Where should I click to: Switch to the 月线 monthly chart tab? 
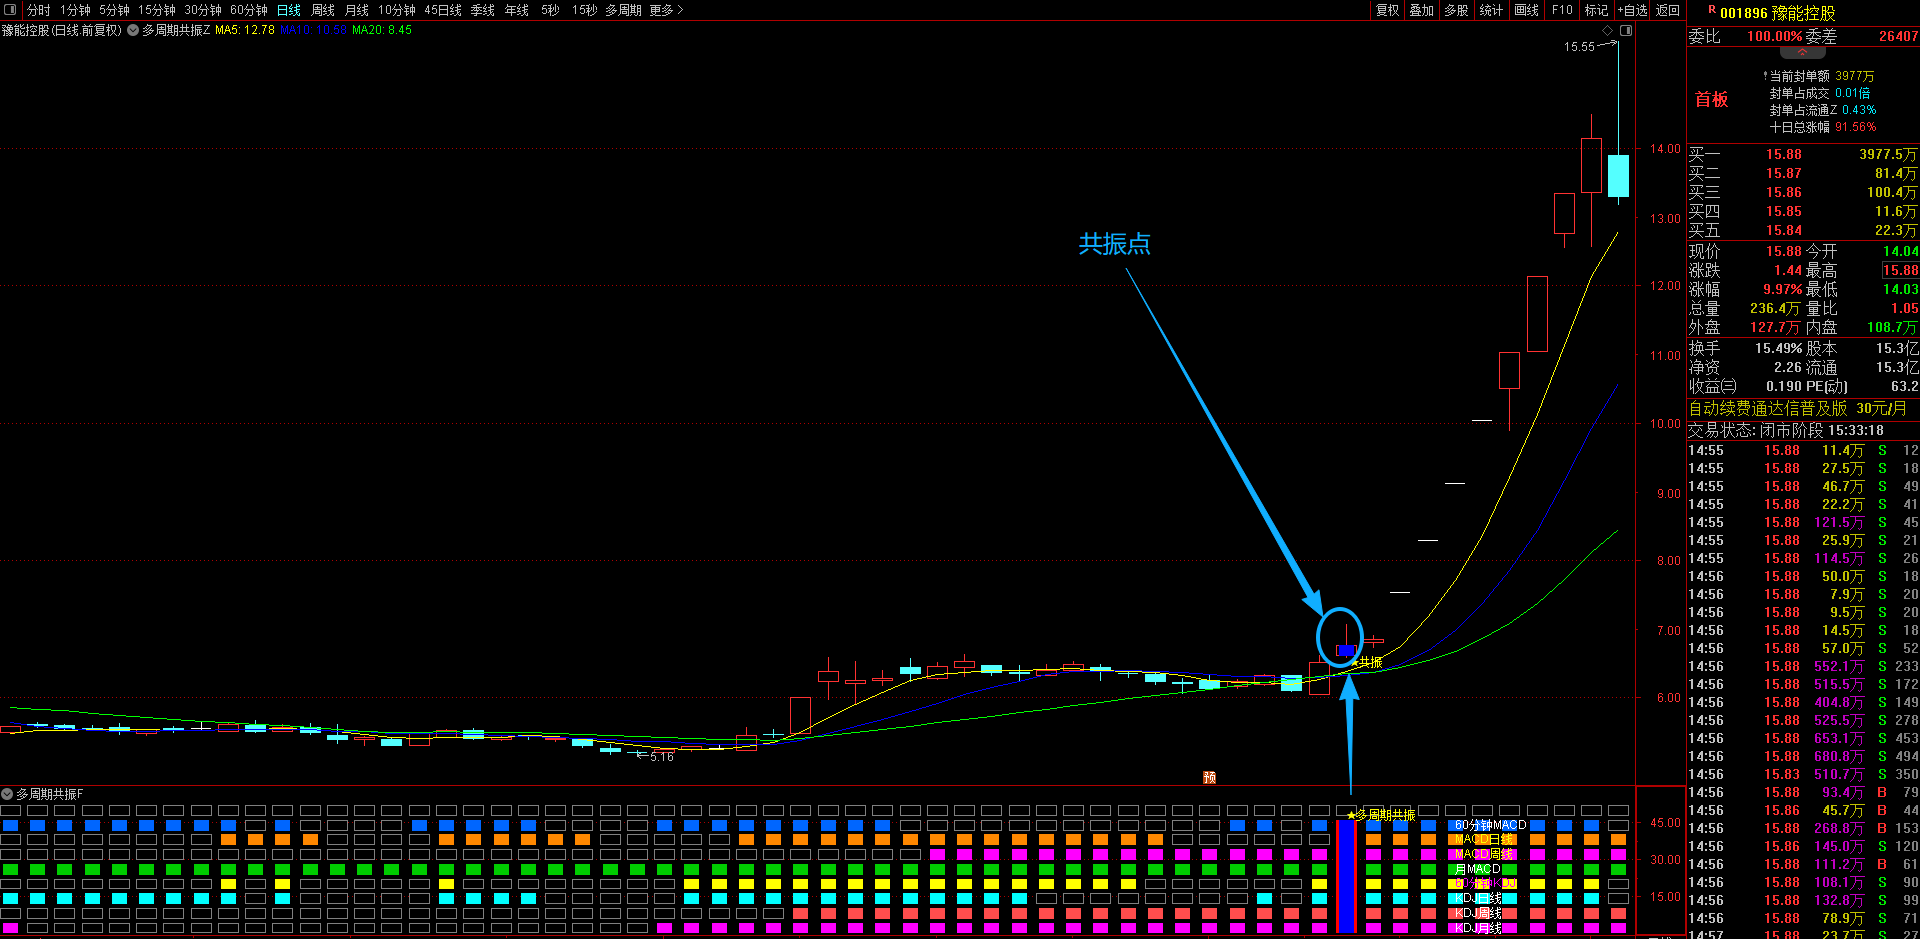(357, 10)
